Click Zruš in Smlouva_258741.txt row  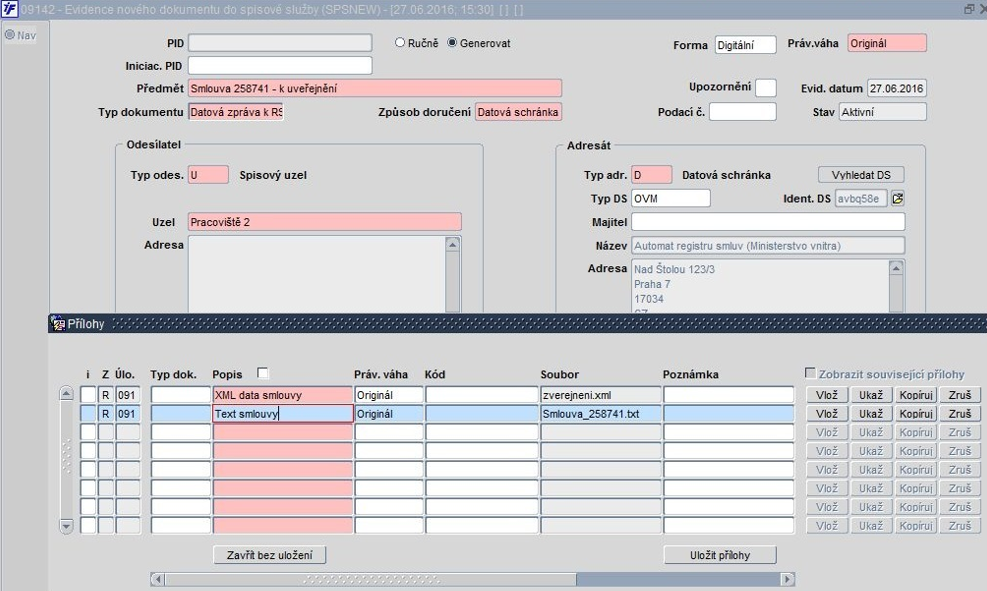960,414
